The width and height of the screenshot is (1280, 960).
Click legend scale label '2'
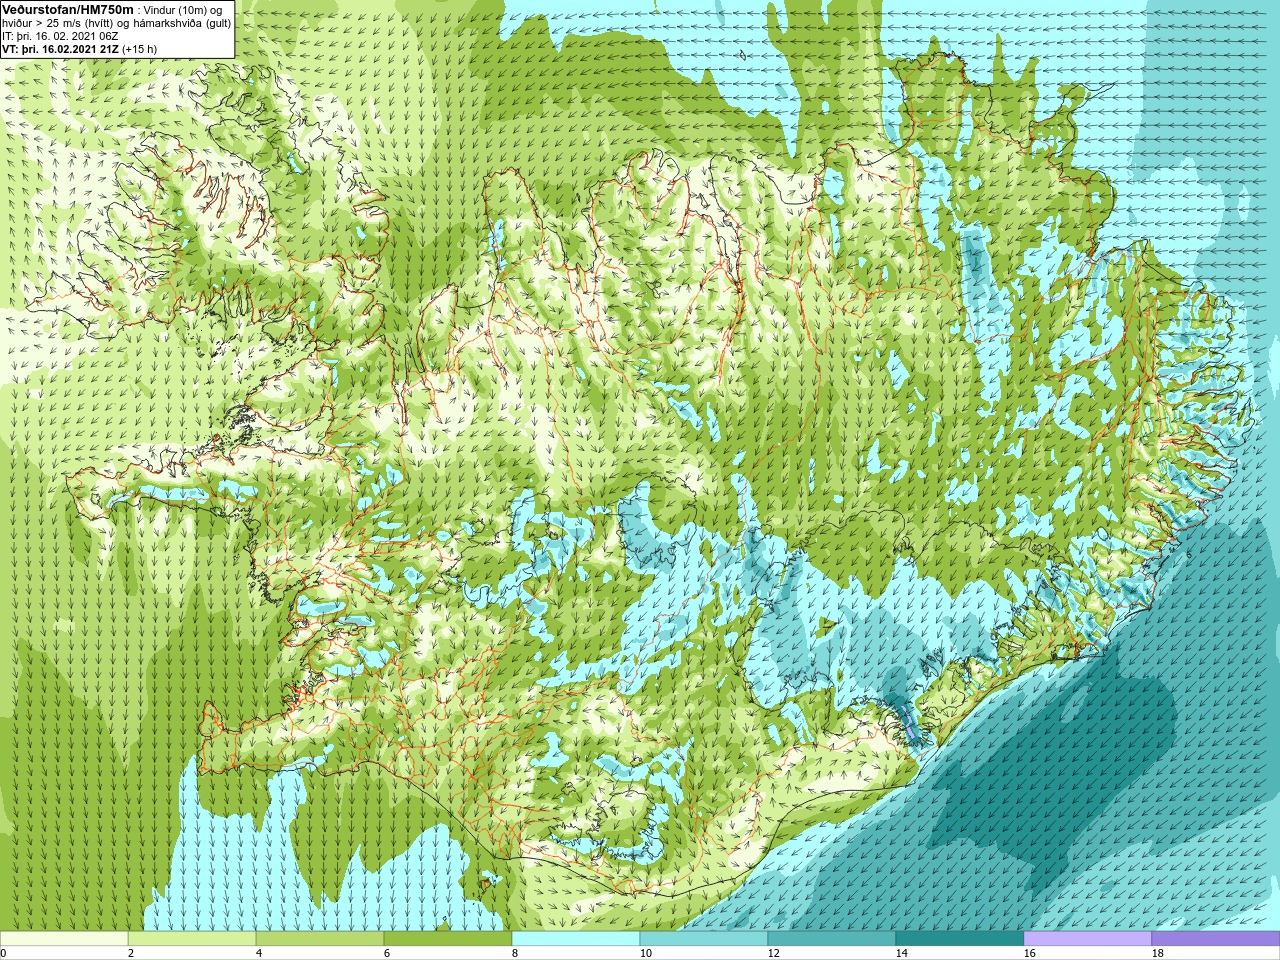(x=131, y=953)
